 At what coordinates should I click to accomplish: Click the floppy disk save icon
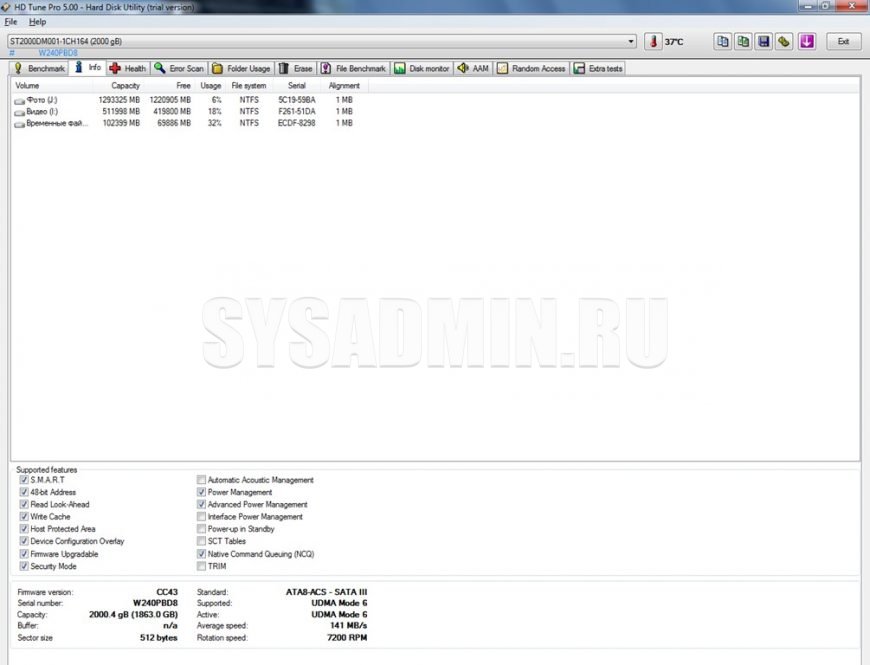click(764, 41)
